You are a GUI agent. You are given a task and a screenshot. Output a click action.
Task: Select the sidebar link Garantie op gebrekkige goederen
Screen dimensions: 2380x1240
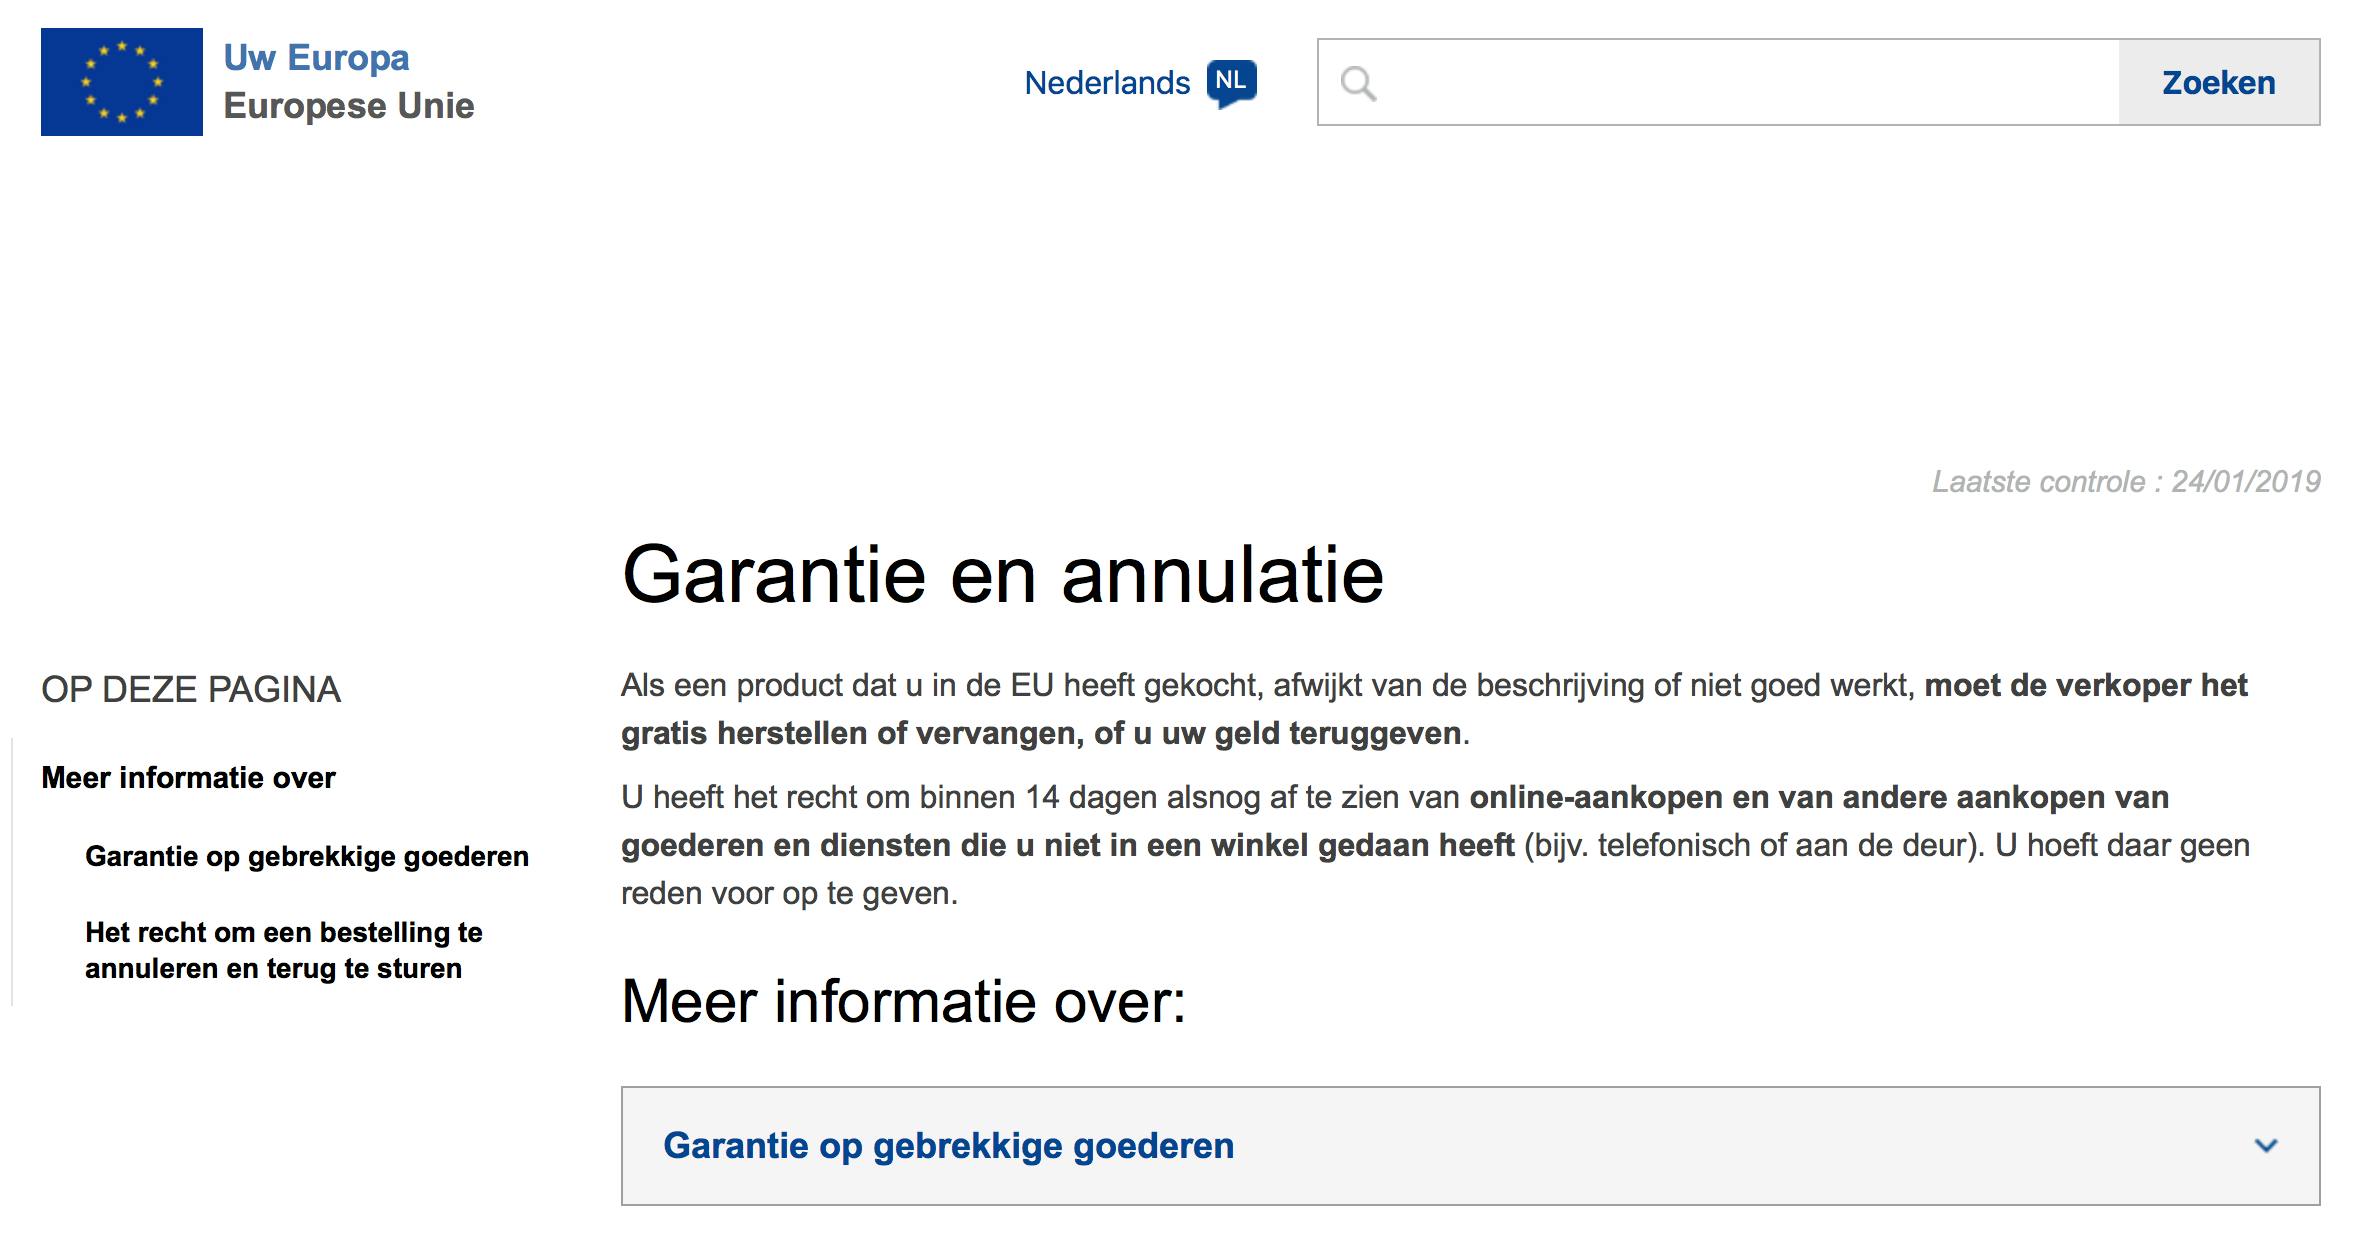[306, 857]
